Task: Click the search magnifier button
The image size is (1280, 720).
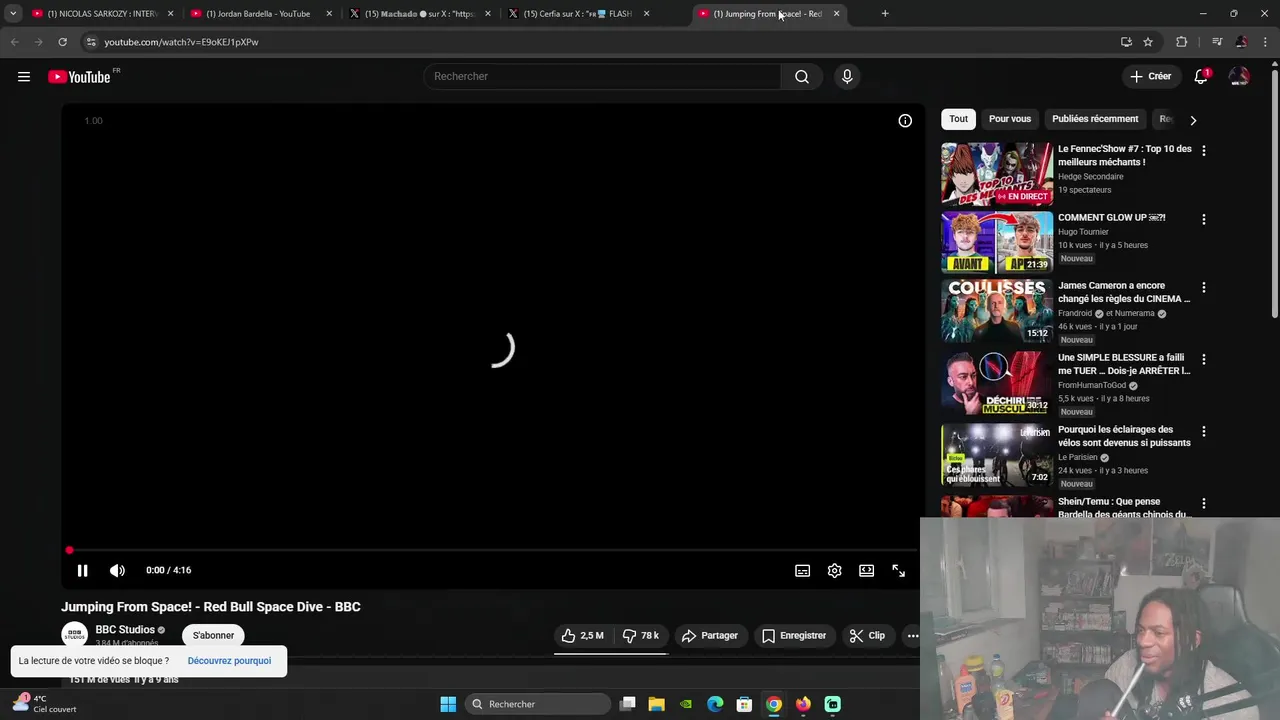Action: 802,77
